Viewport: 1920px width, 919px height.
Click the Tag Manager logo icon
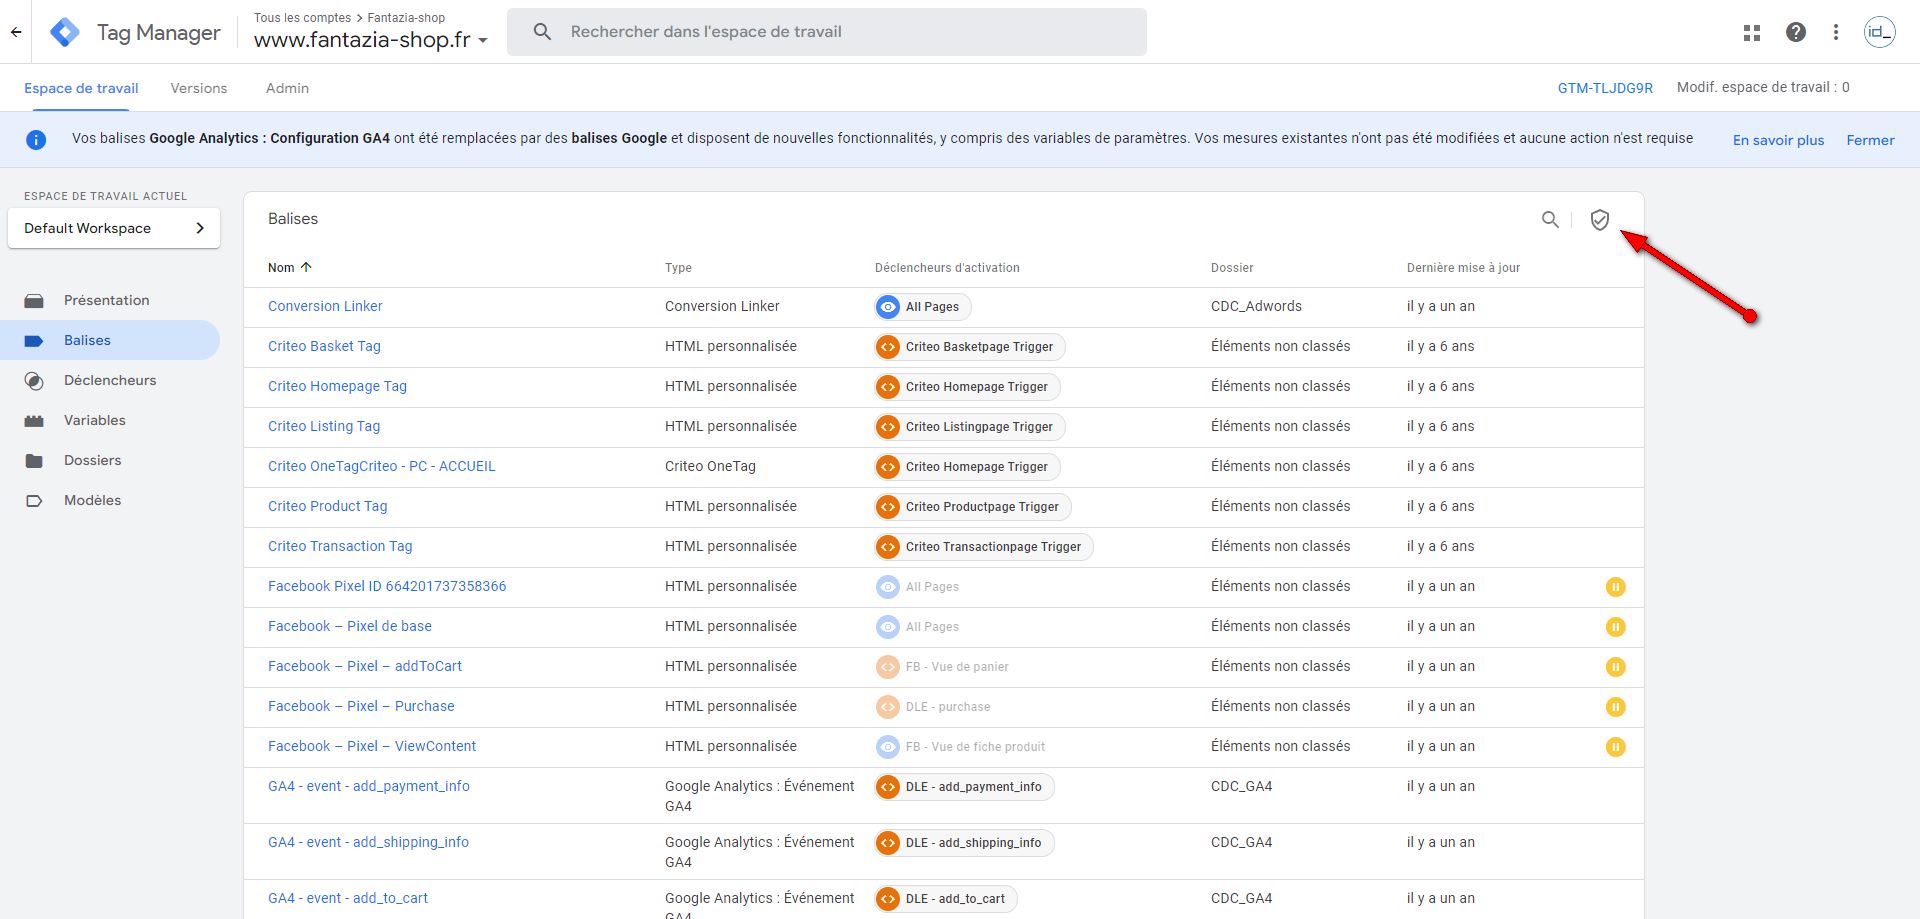coord(65,32)
